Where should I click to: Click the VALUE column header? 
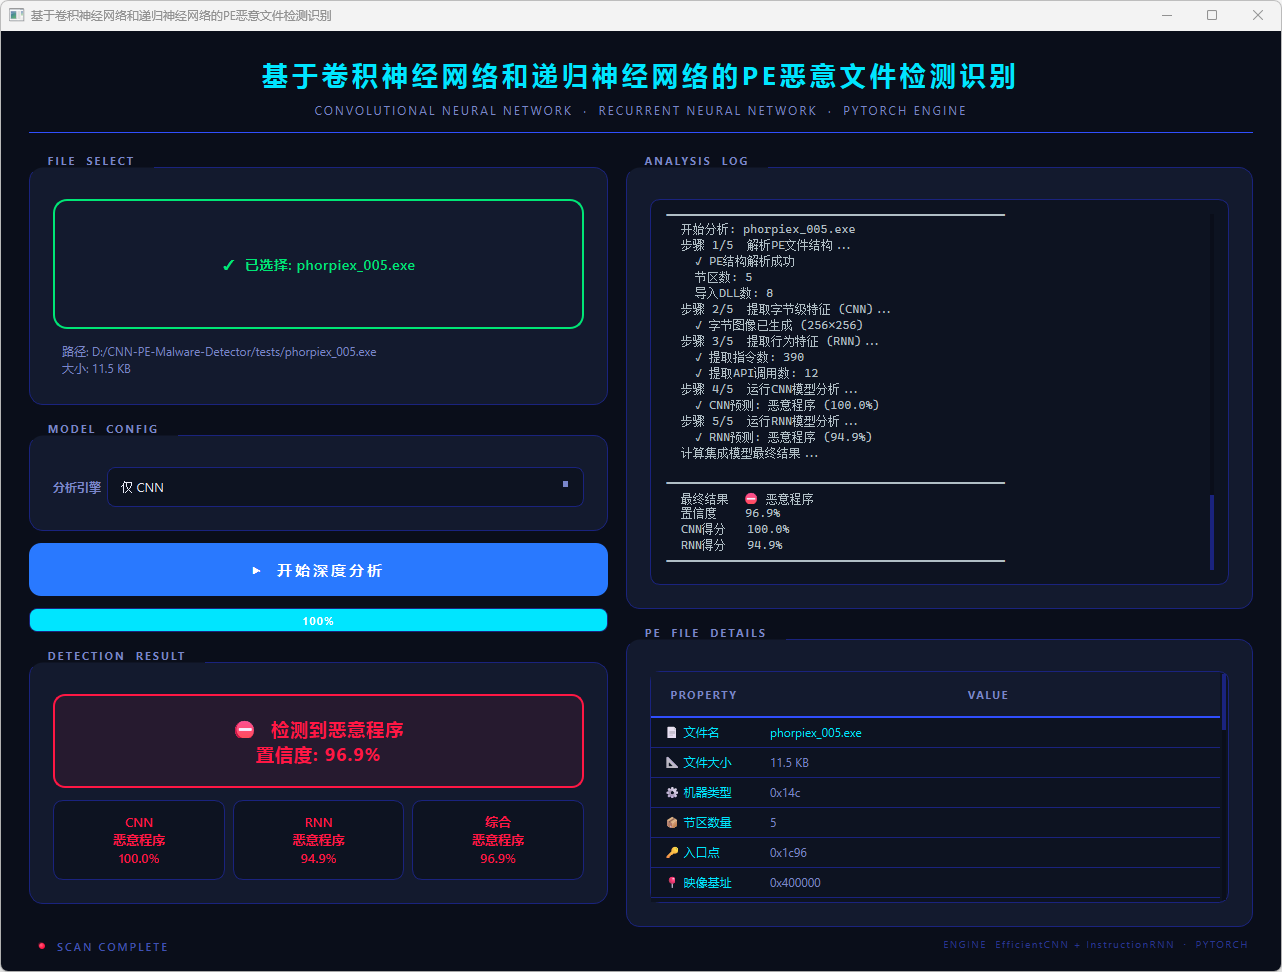[987, 695]
